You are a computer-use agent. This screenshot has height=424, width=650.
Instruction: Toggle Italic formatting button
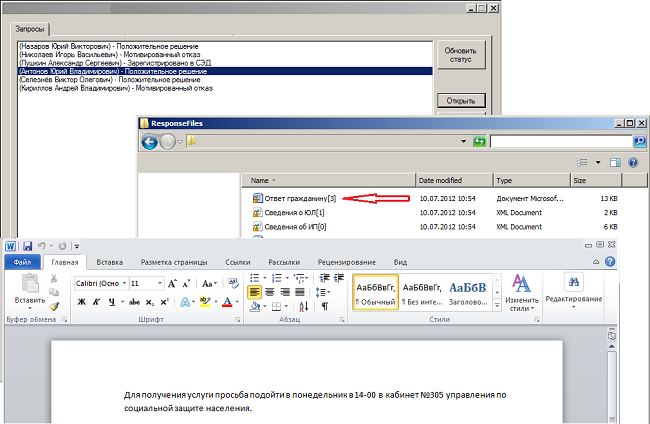(96, 302)
